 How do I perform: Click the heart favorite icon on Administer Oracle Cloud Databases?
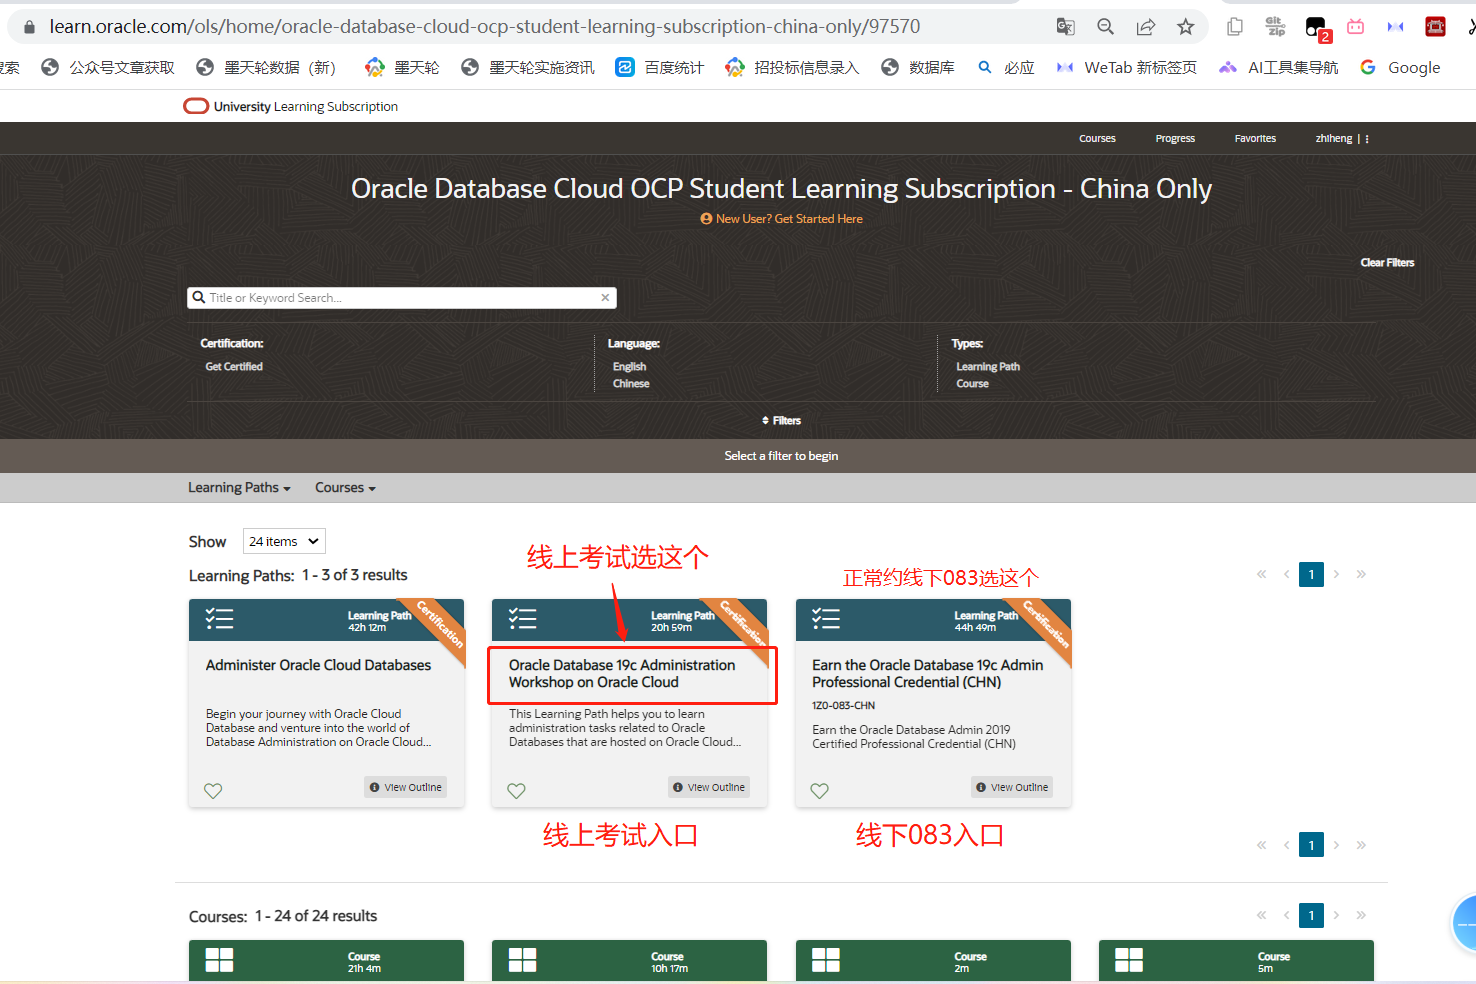(x=212, y=790)
